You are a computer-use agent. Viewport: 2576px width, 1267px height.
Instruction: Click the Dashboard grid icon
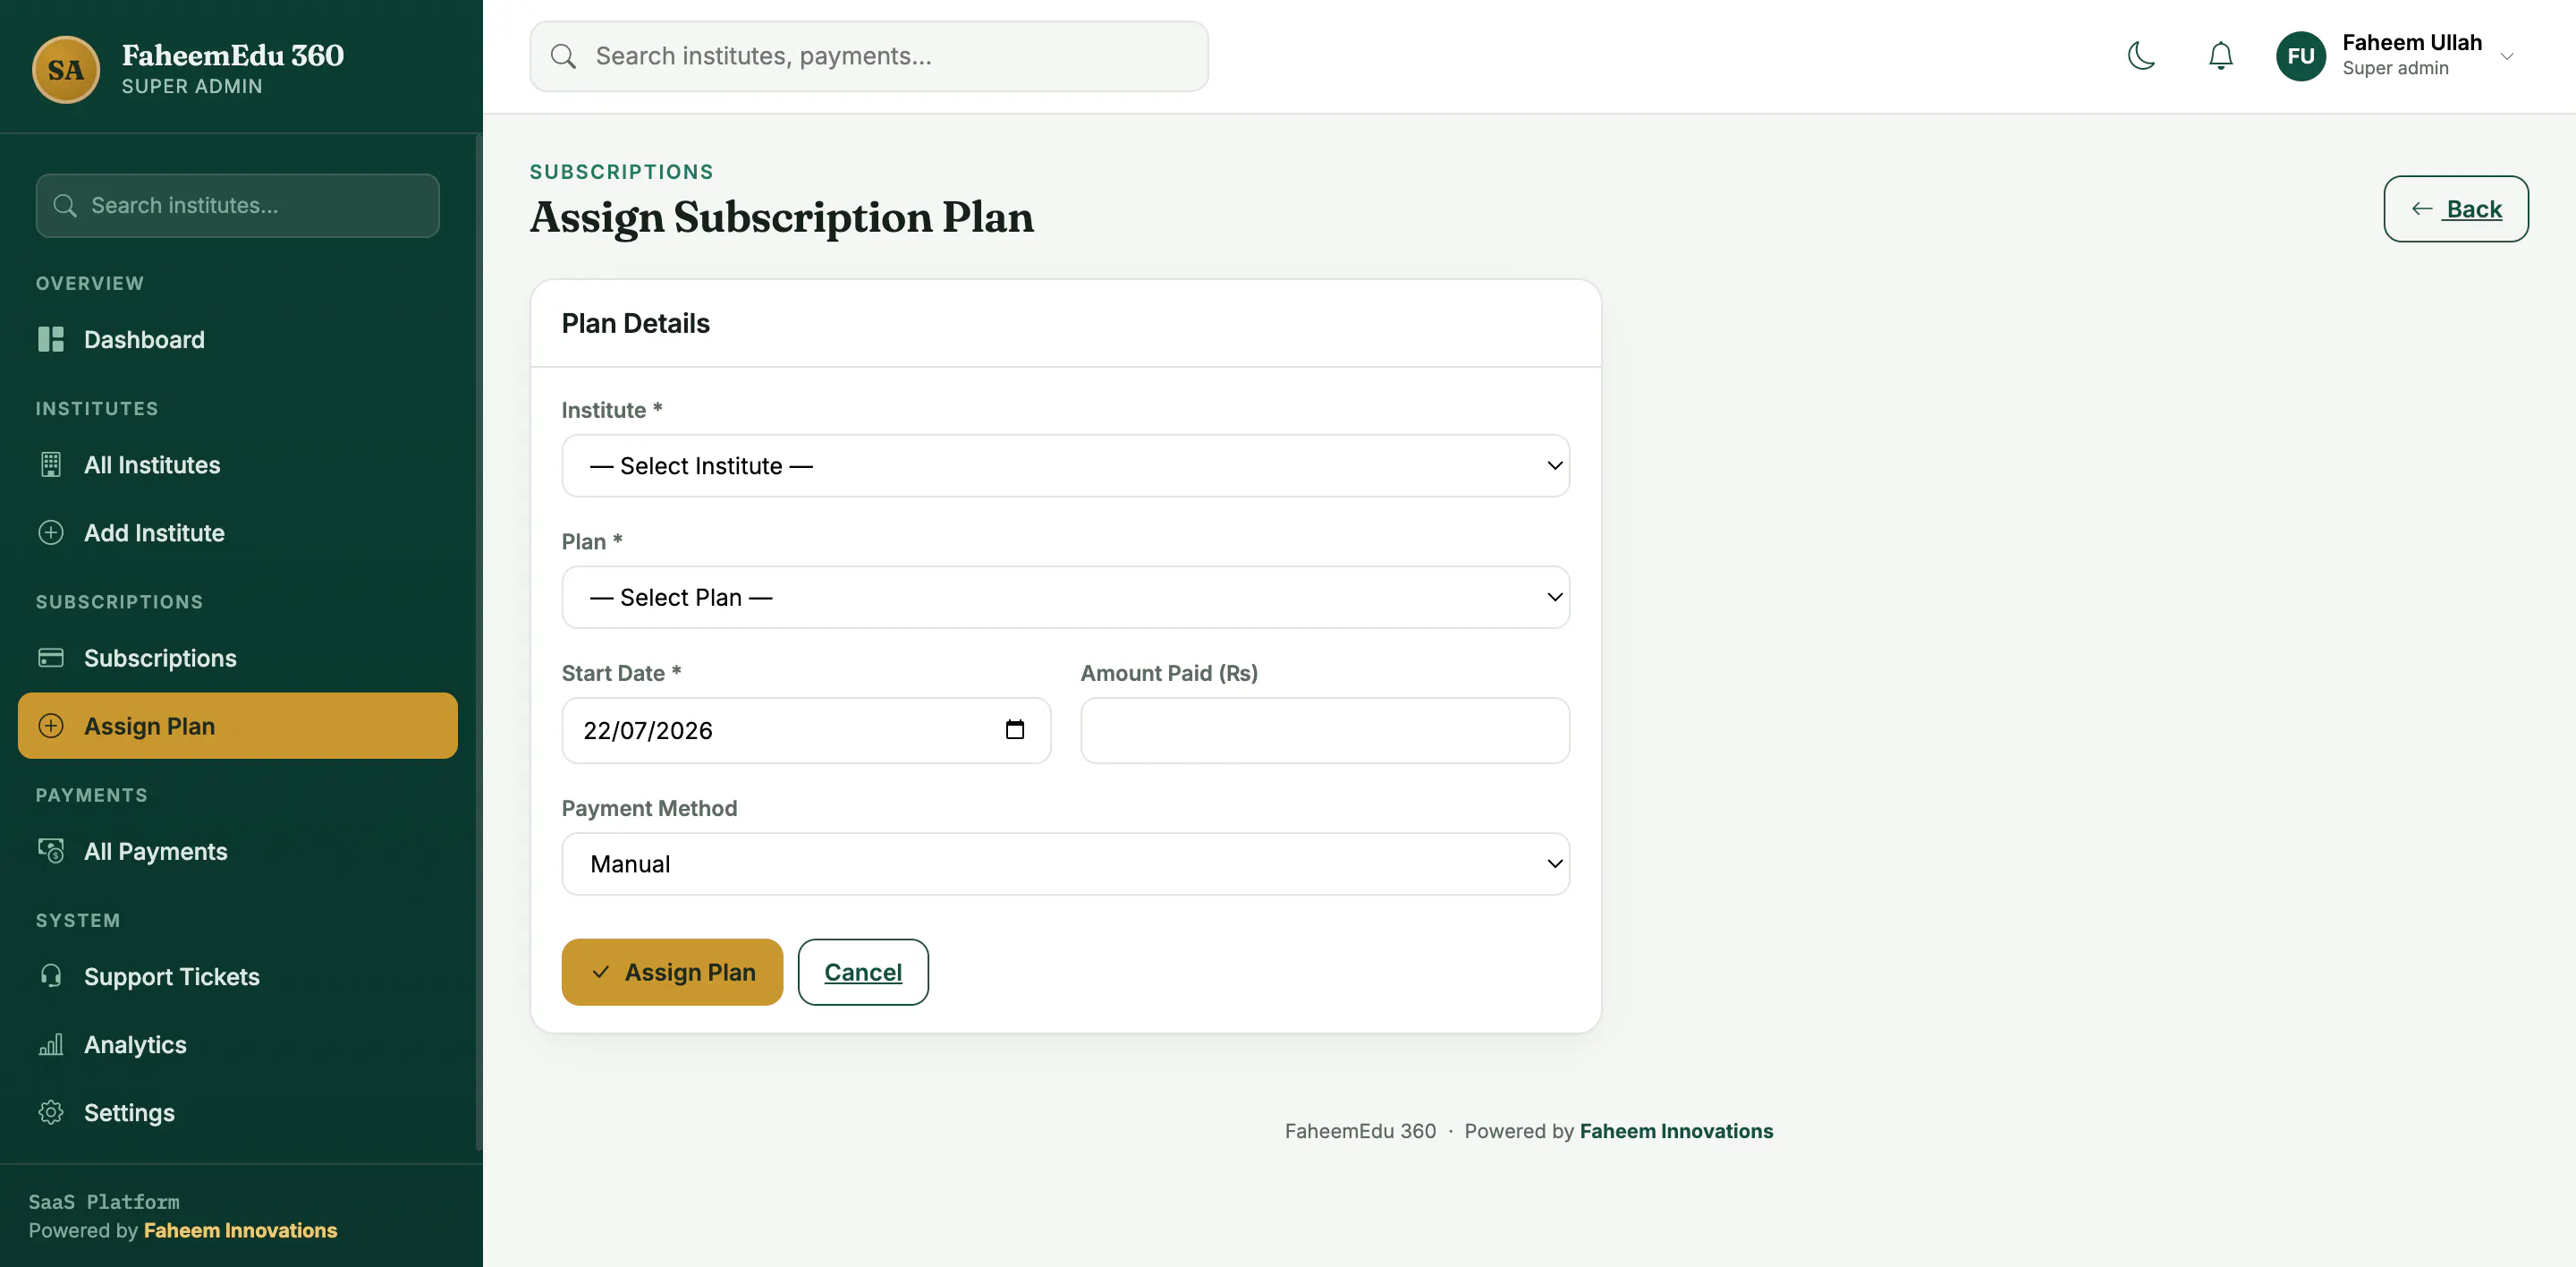(51, 339)
